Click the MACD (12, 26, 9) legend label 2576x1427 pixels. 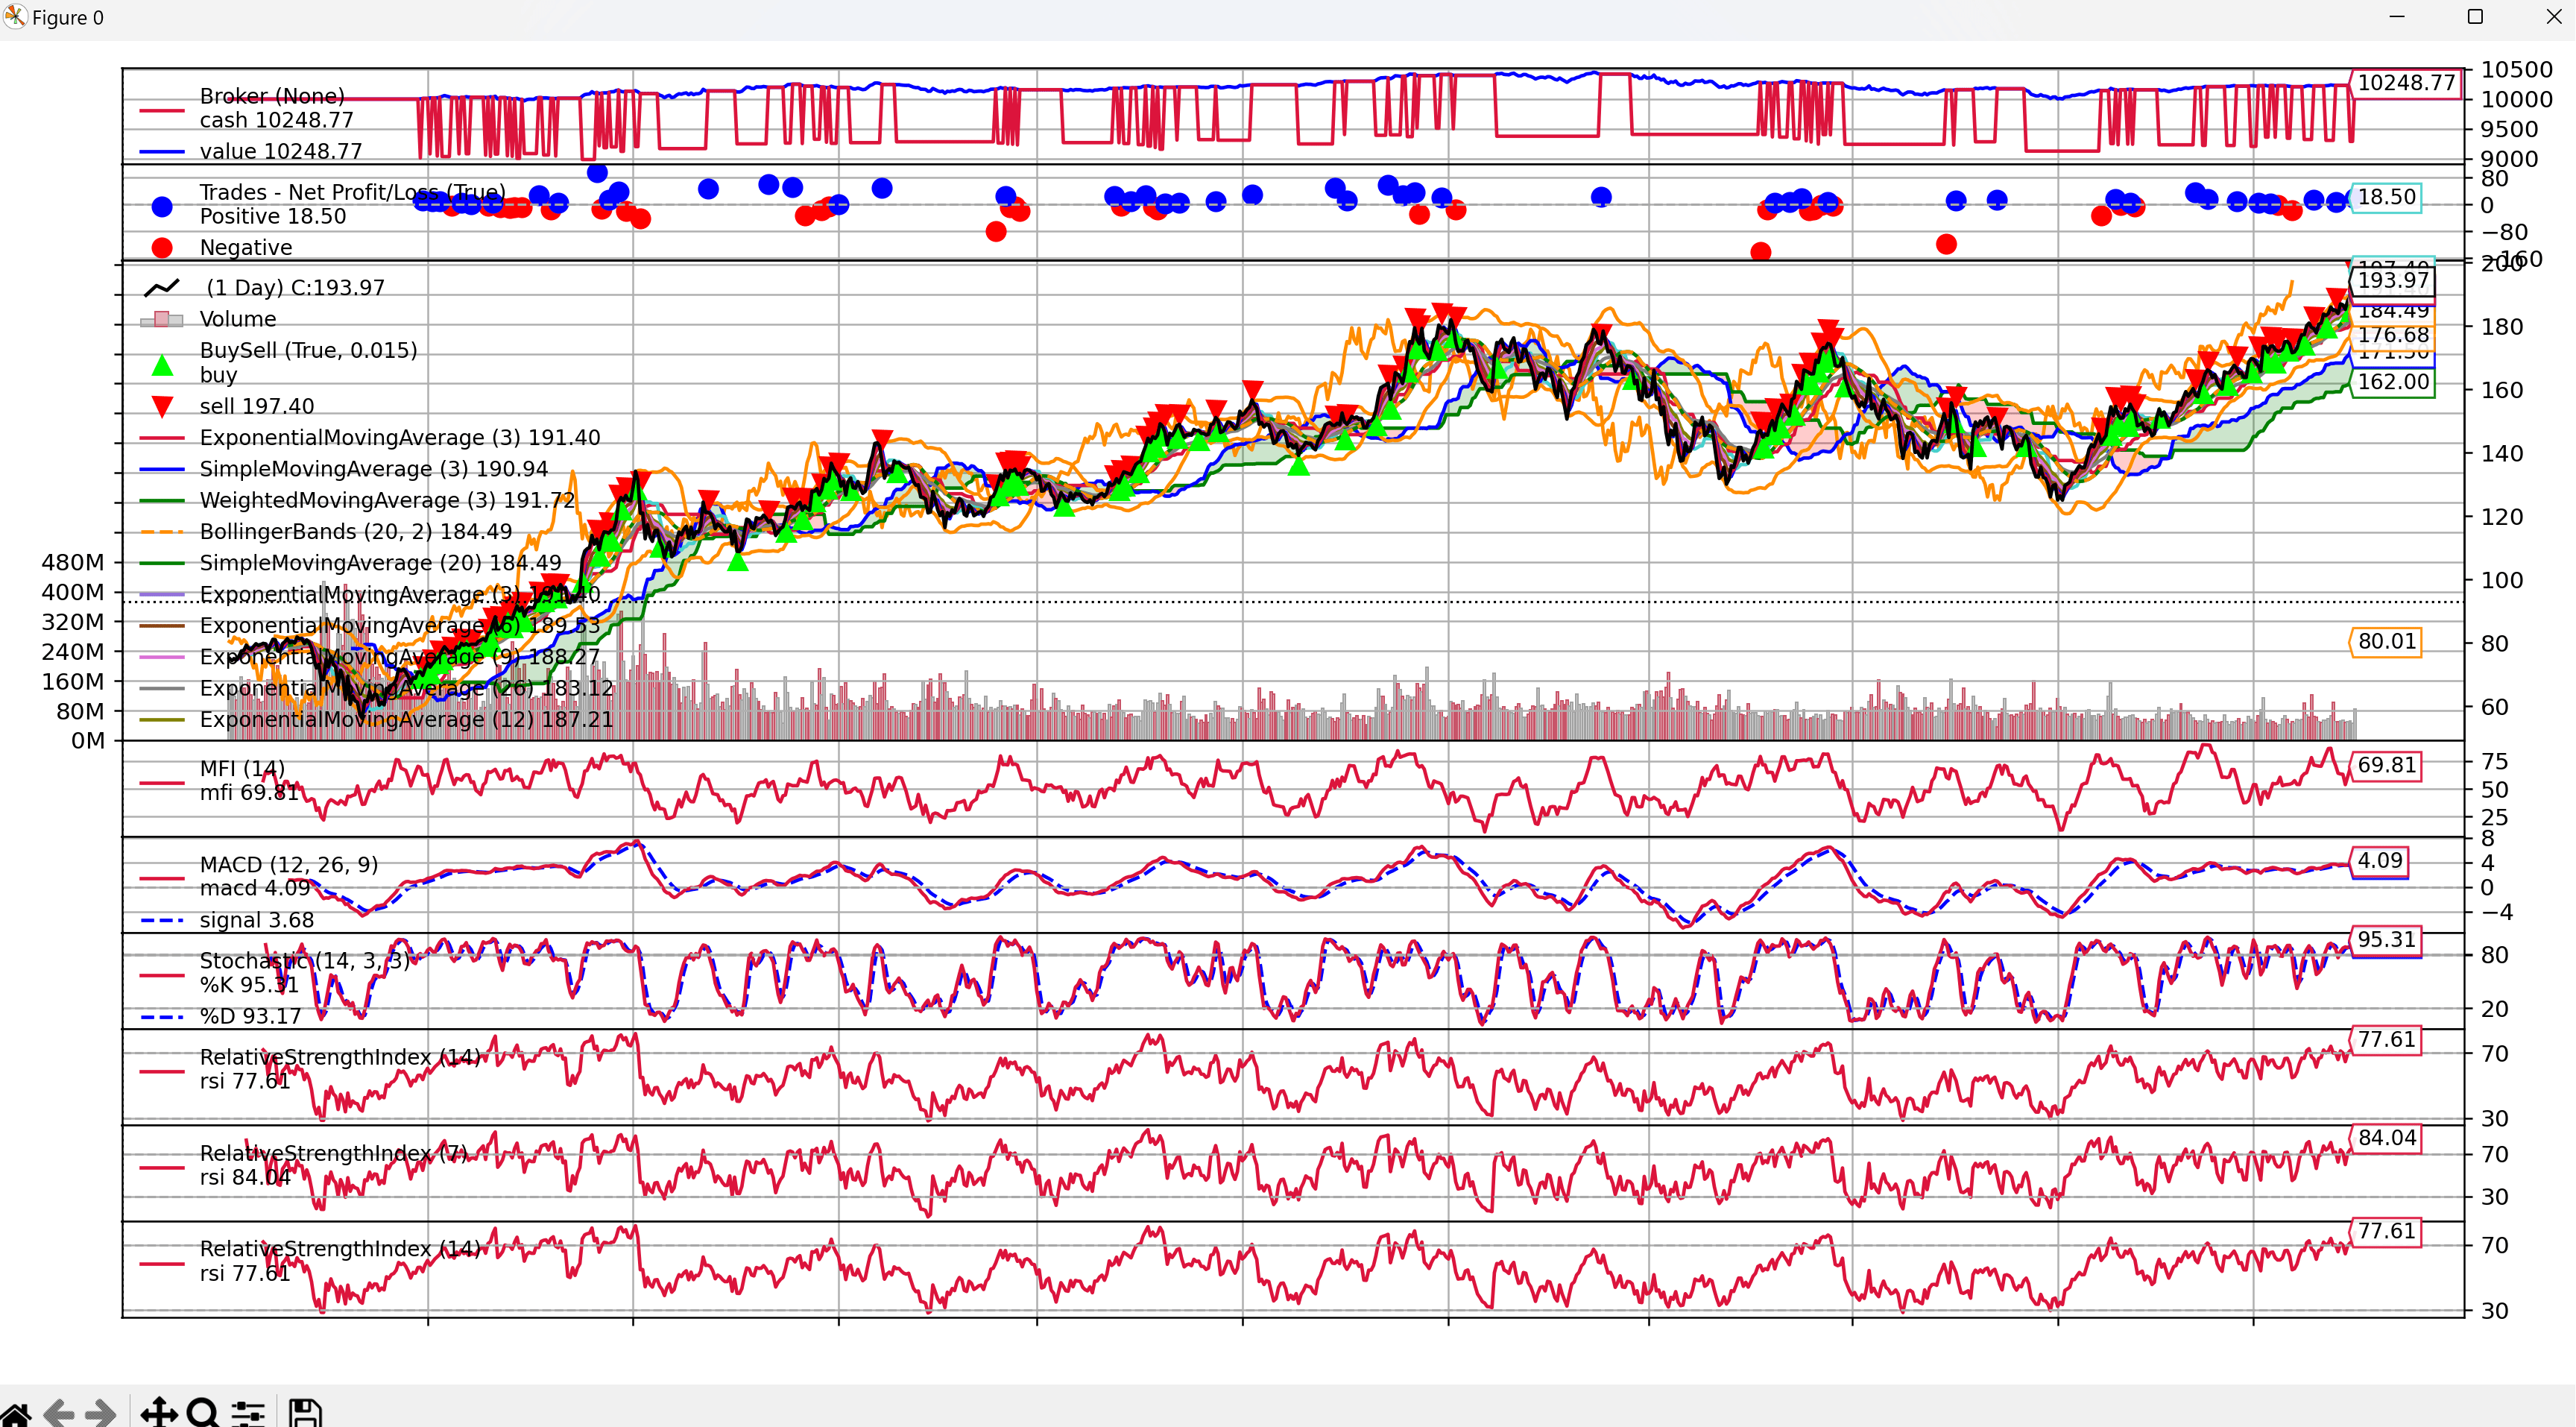(288, 864)
